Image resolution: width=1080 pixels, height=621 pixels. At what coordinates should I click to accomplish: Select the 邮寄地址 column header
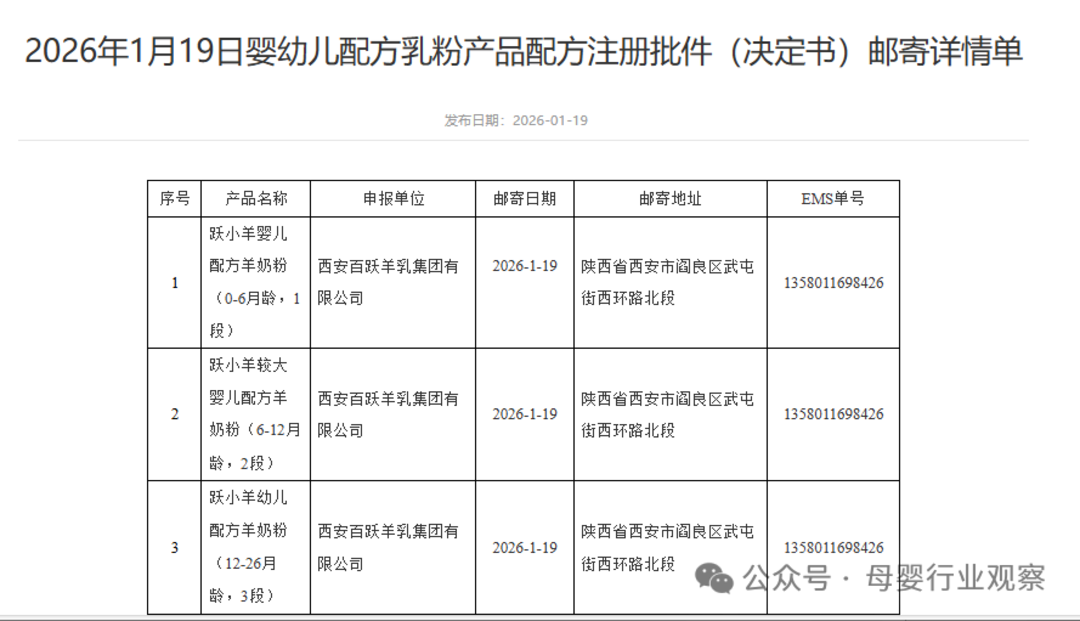670,198
